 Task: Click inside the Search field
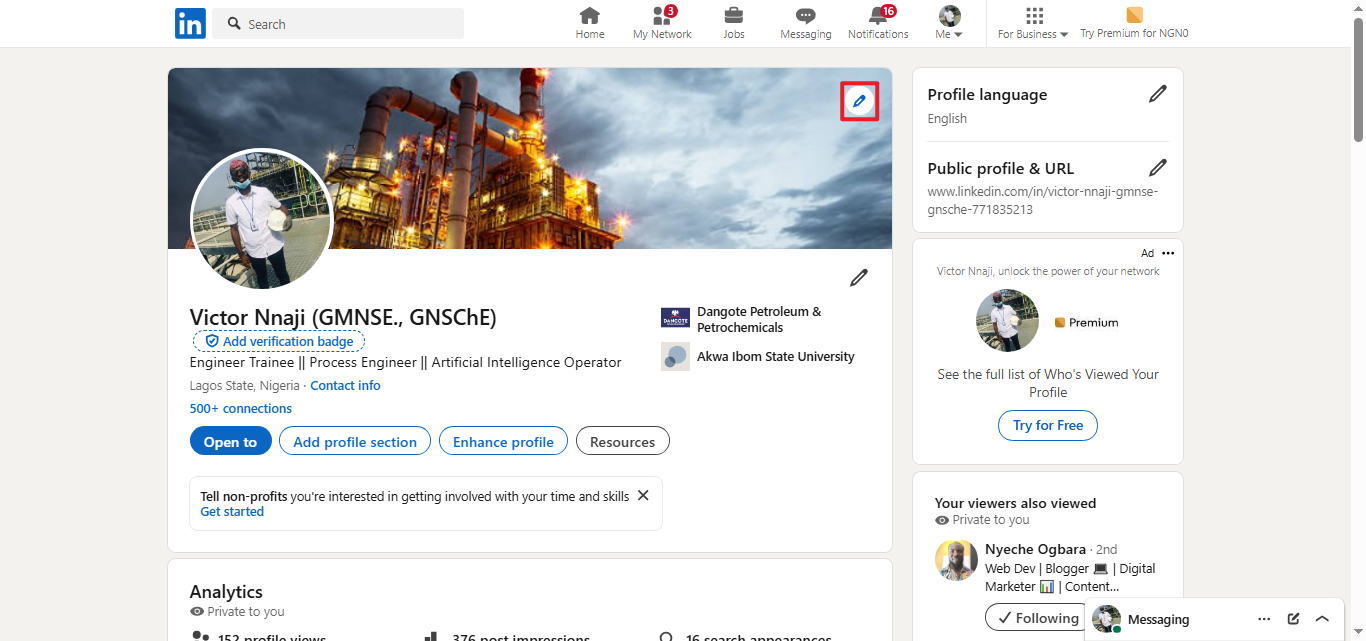pyautogui.click(x=337, y=23)
